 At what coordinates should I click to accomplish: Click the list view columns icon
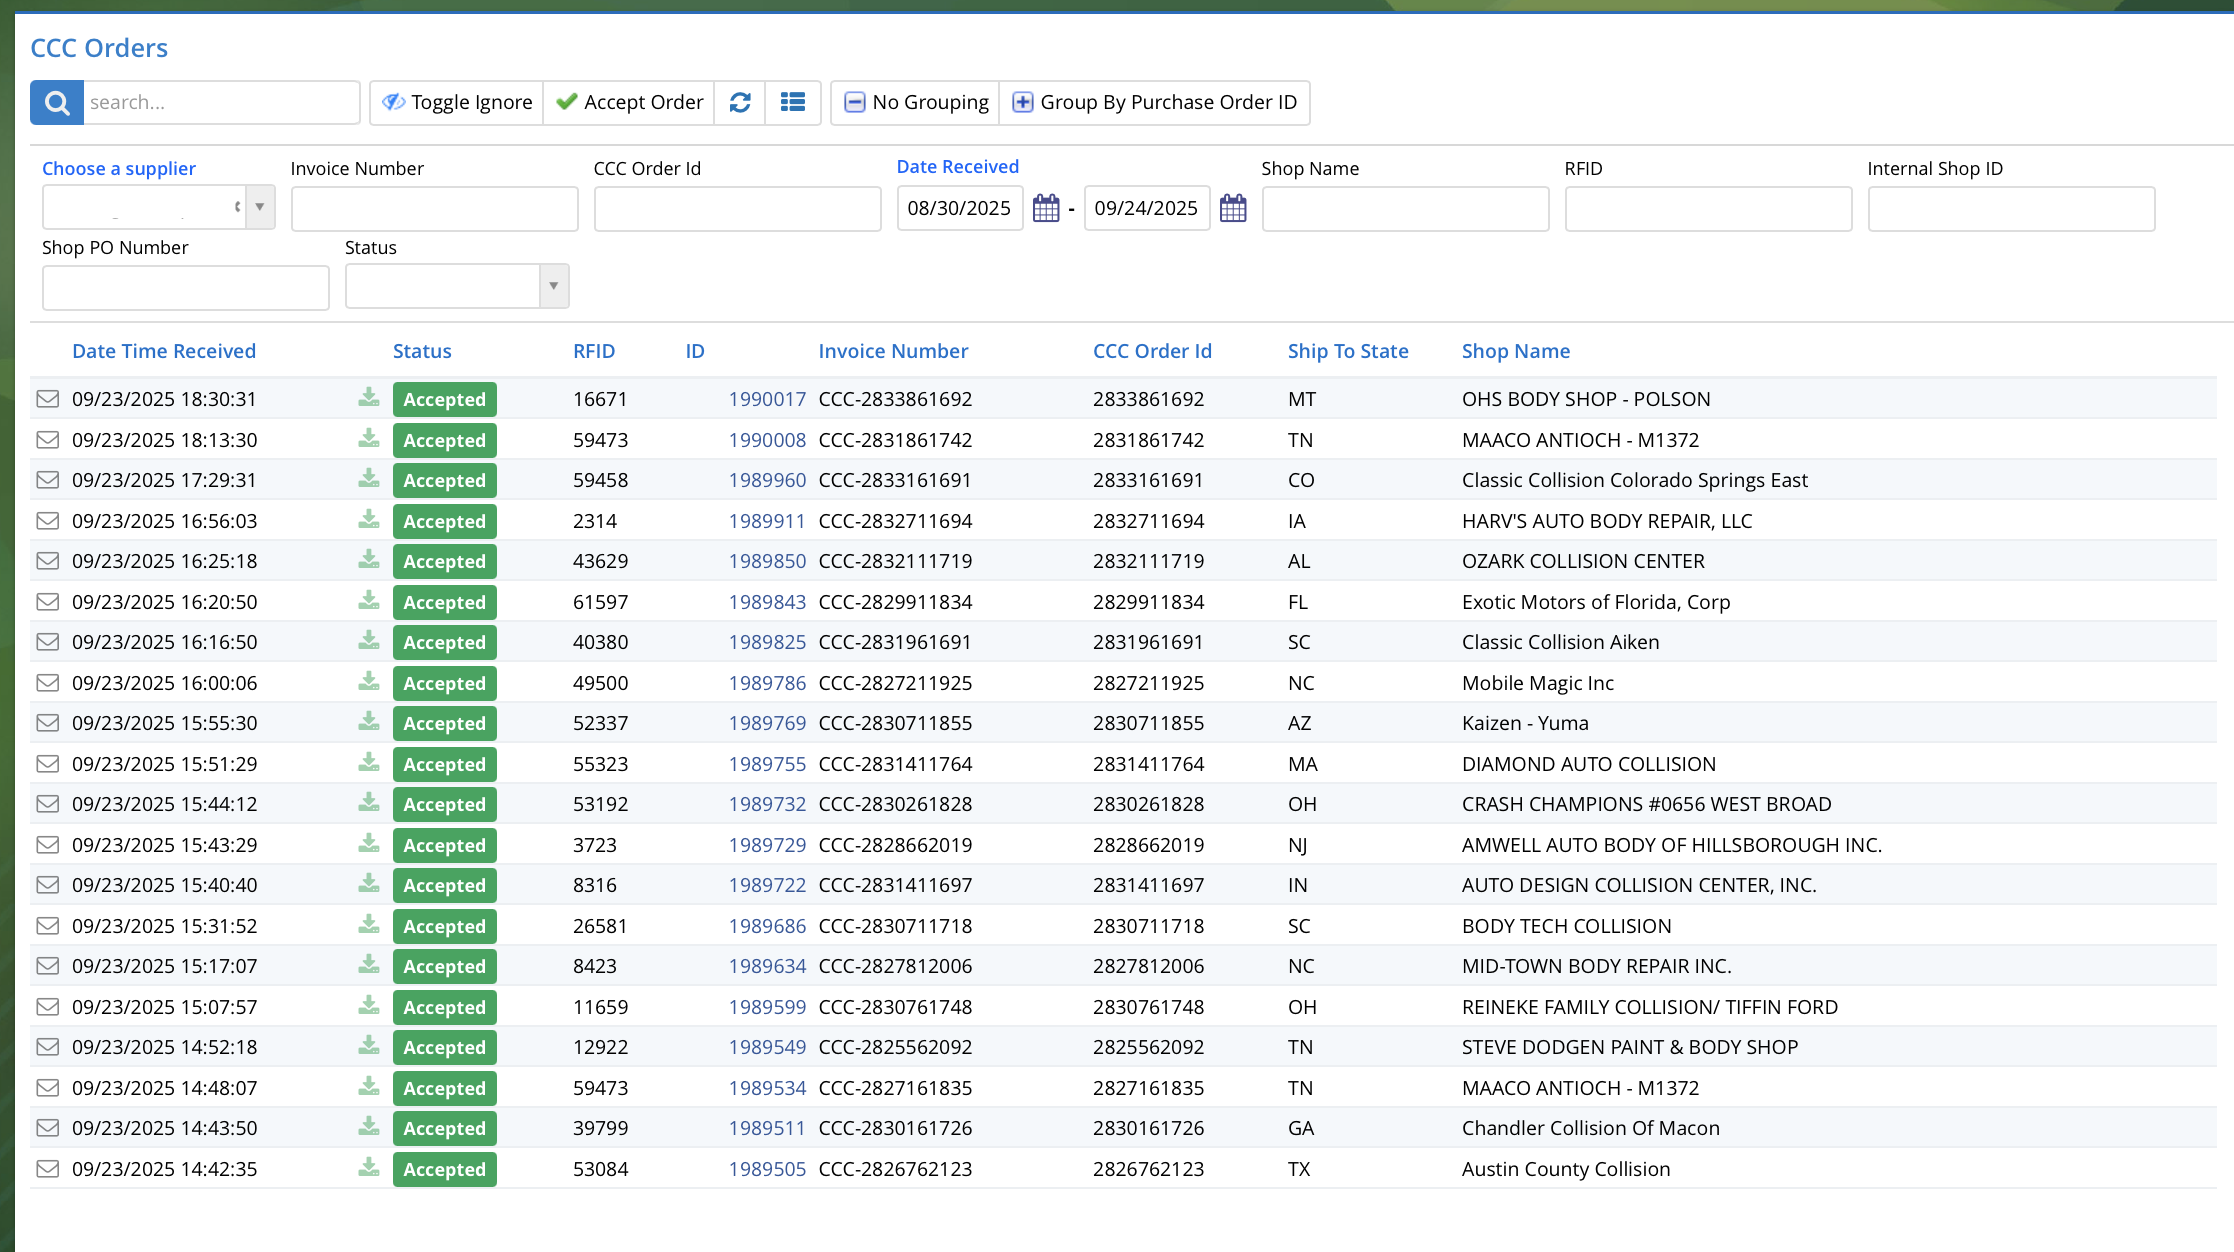[793, 103]
